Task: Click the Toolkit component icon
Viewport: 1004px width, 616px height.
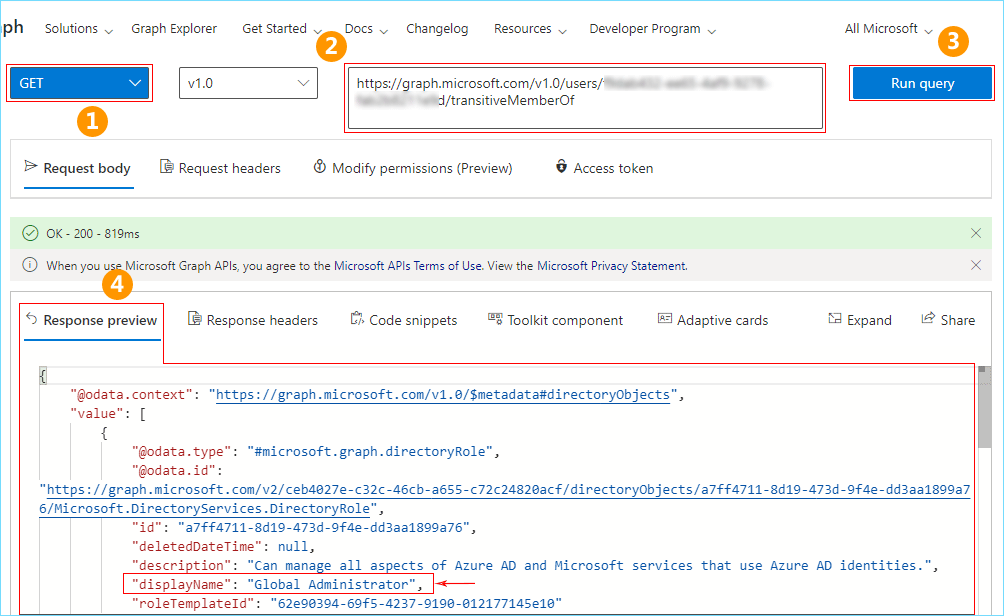Action: point(495,319)
